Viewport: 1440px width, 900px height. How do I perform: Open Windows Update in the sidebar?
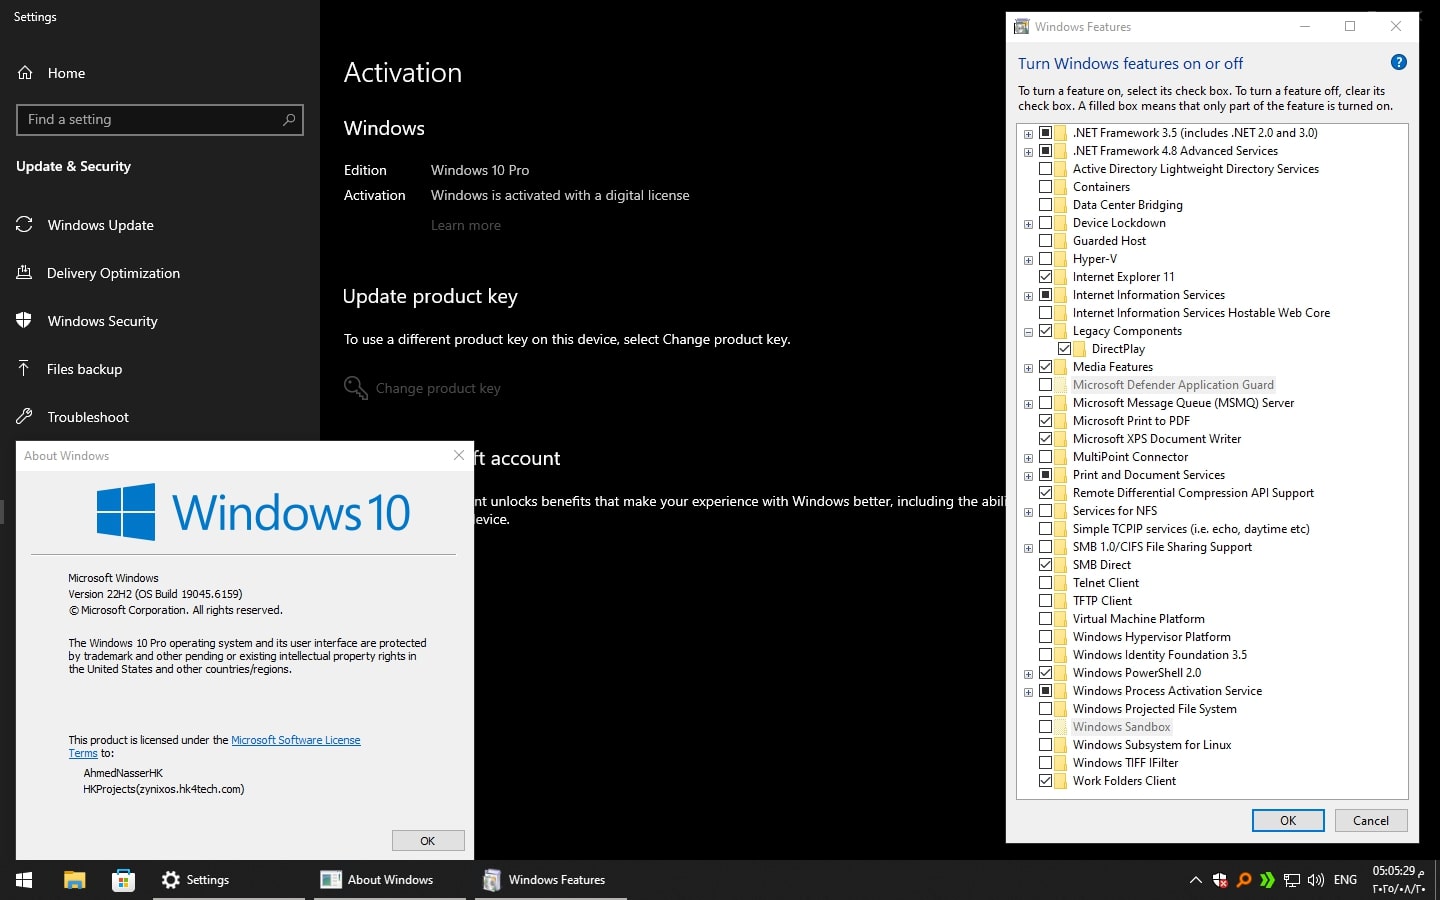[100, 225]
